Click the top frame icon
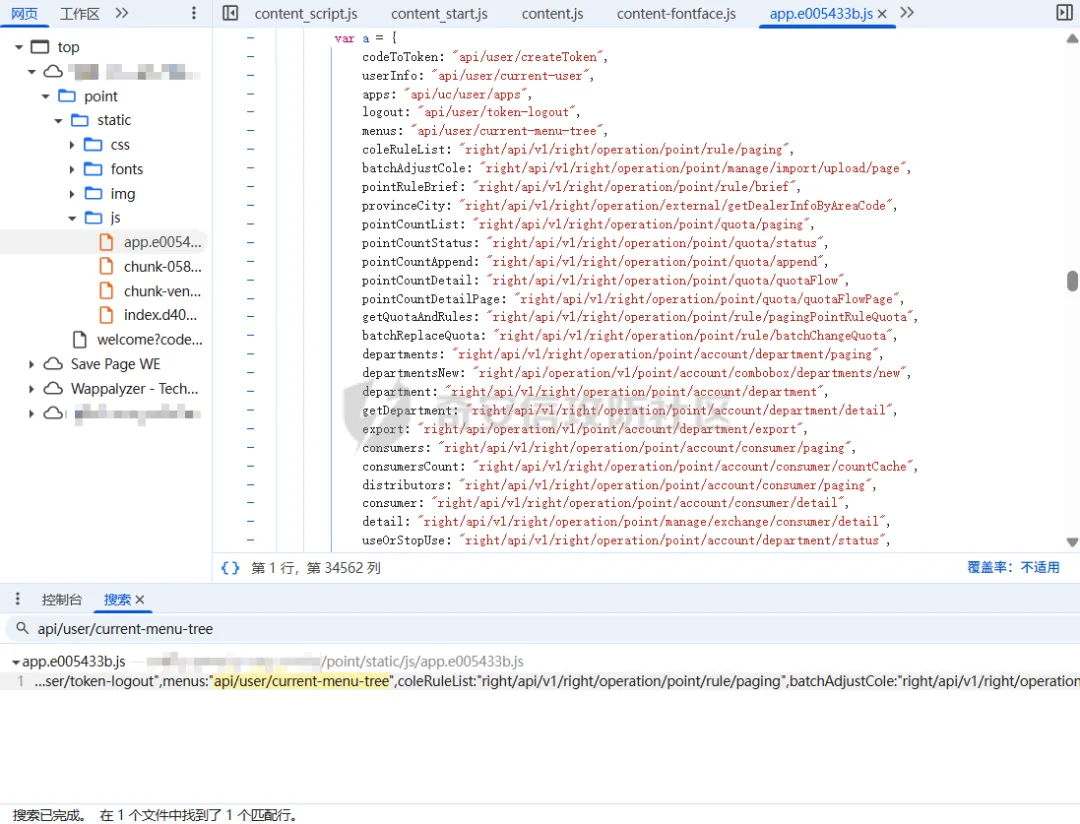This screenshot has height=824, width=1080. [x=41, y=47]
